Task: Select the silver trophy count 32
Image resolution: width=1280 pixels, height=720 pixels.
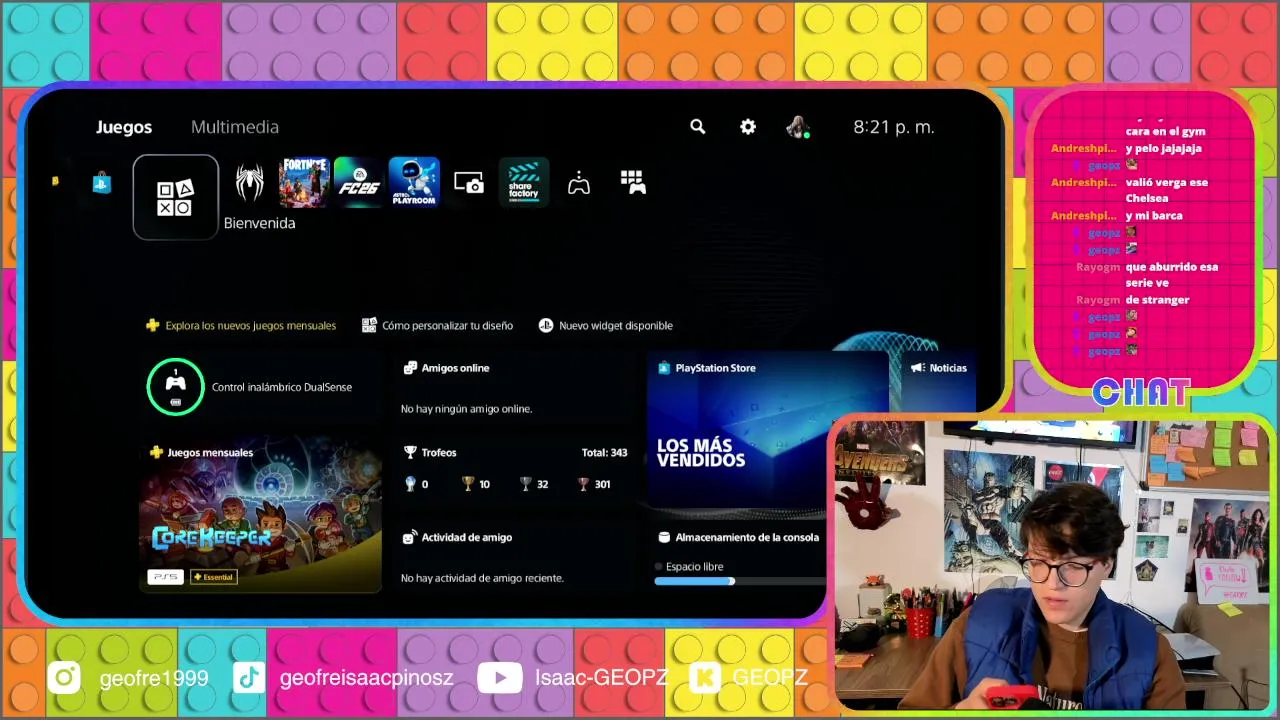Action: coord(534,484)
